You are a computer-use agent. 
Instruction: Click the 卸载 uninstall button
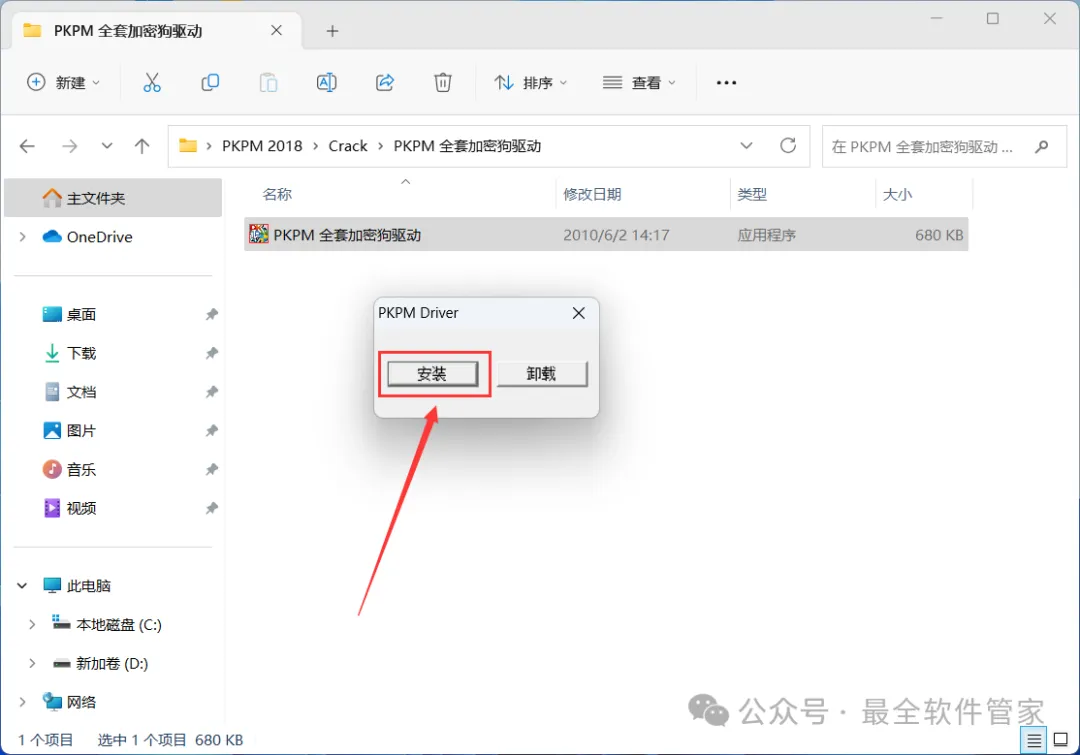(x=542, y=374)
